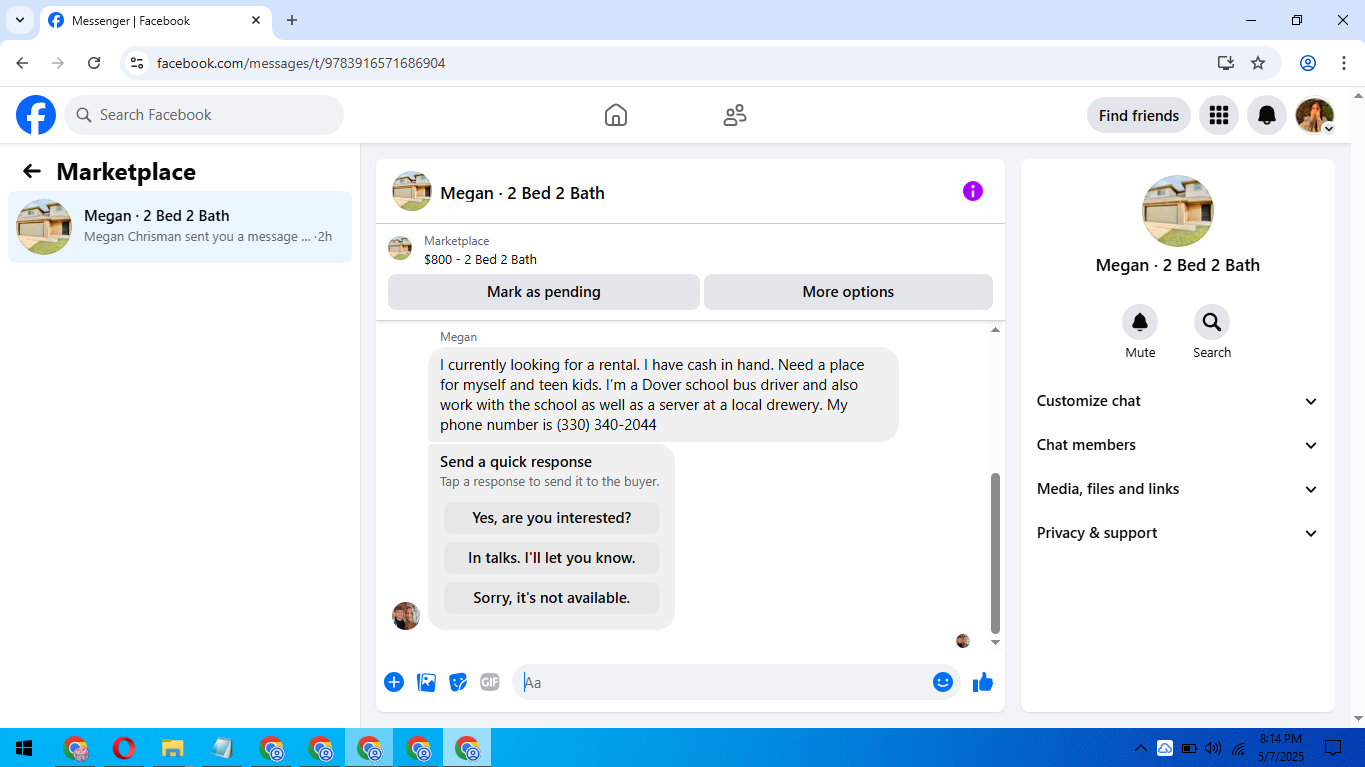
Task: Open a new browser tab
Action: (292, 20)
